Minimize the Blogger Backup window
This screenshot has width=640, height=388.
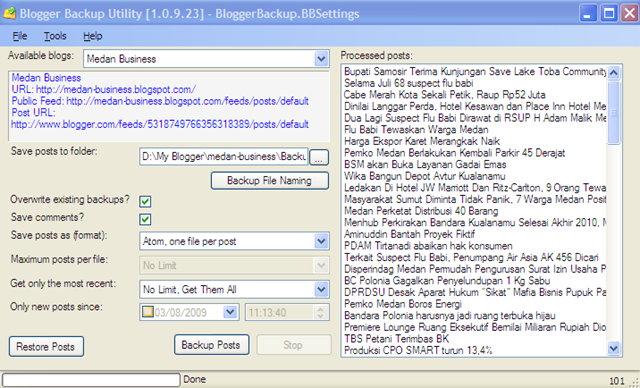click(587, 14)
